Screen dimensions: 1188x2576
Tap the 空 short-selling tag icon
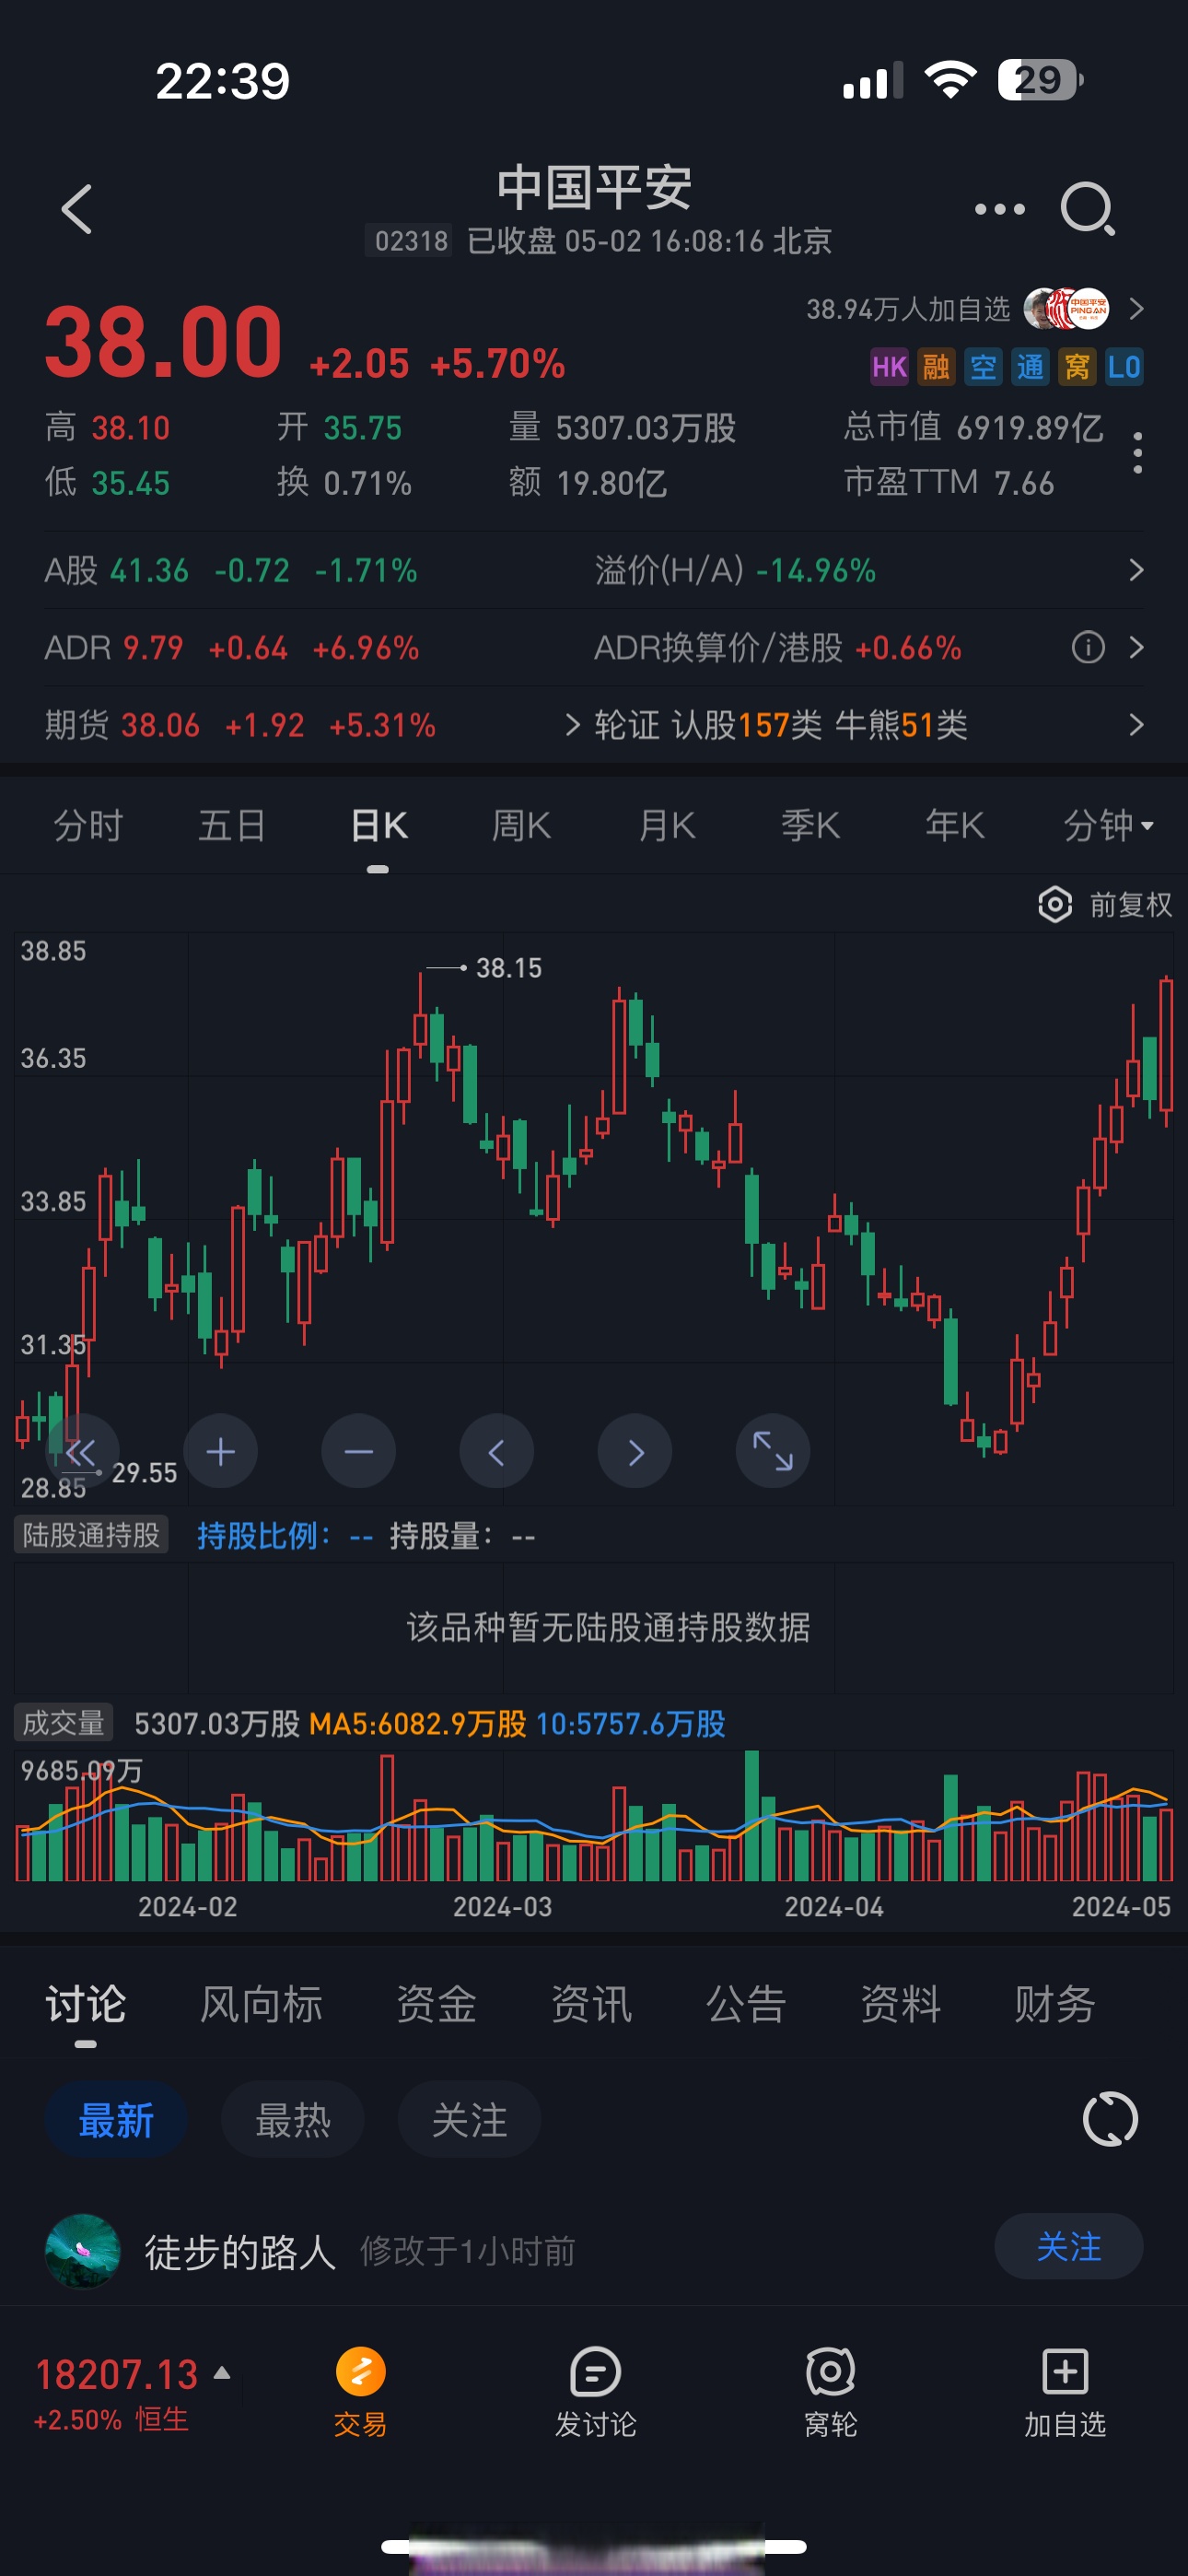[x=983, y=367]
